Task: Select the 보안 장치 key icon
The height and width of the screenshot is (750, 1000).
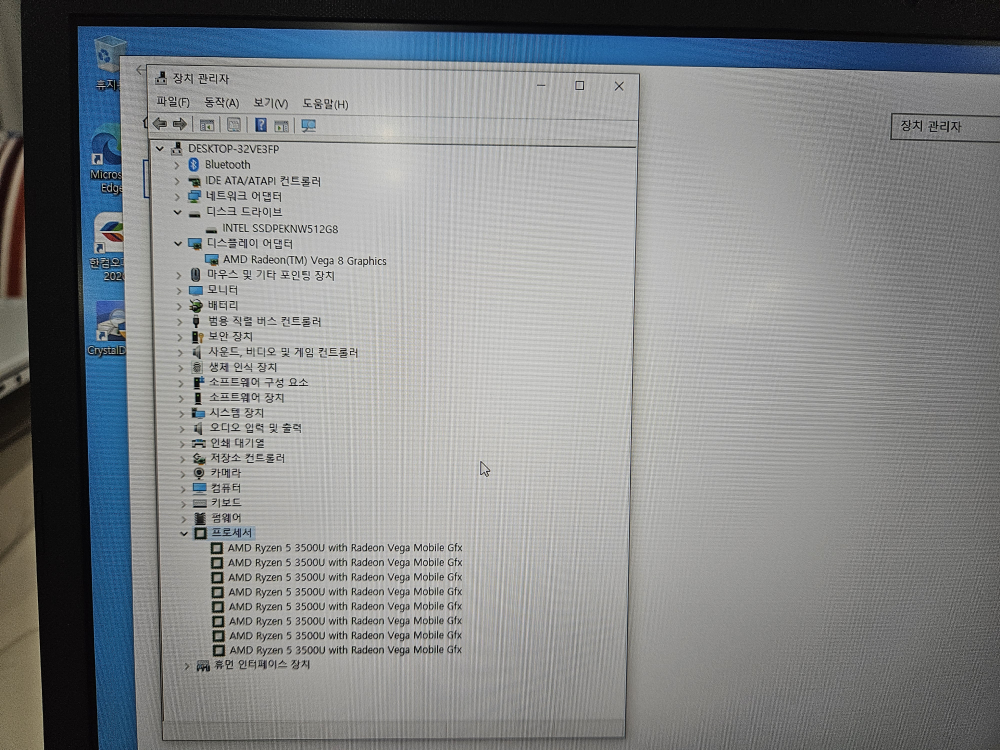Action: [198, 337]
